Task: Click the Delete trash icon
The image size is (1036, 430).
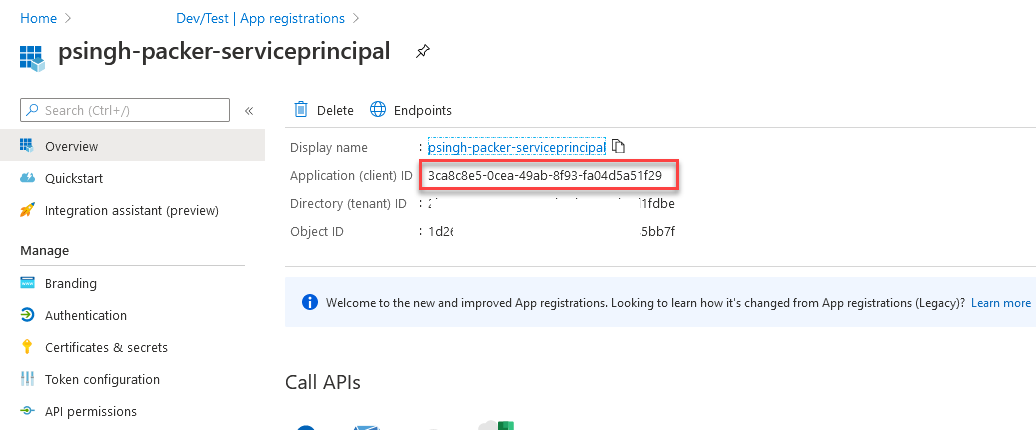Action: click(x=300, y=110)
